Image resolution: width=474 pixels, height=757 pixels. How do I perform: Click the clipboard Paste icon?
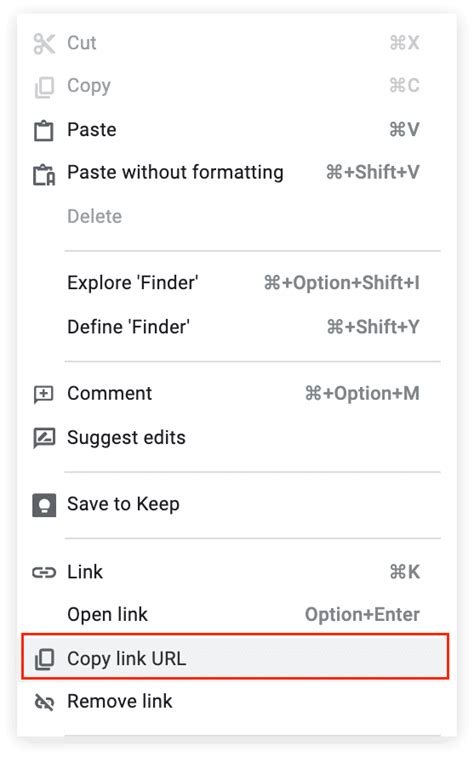pos(44,130)
